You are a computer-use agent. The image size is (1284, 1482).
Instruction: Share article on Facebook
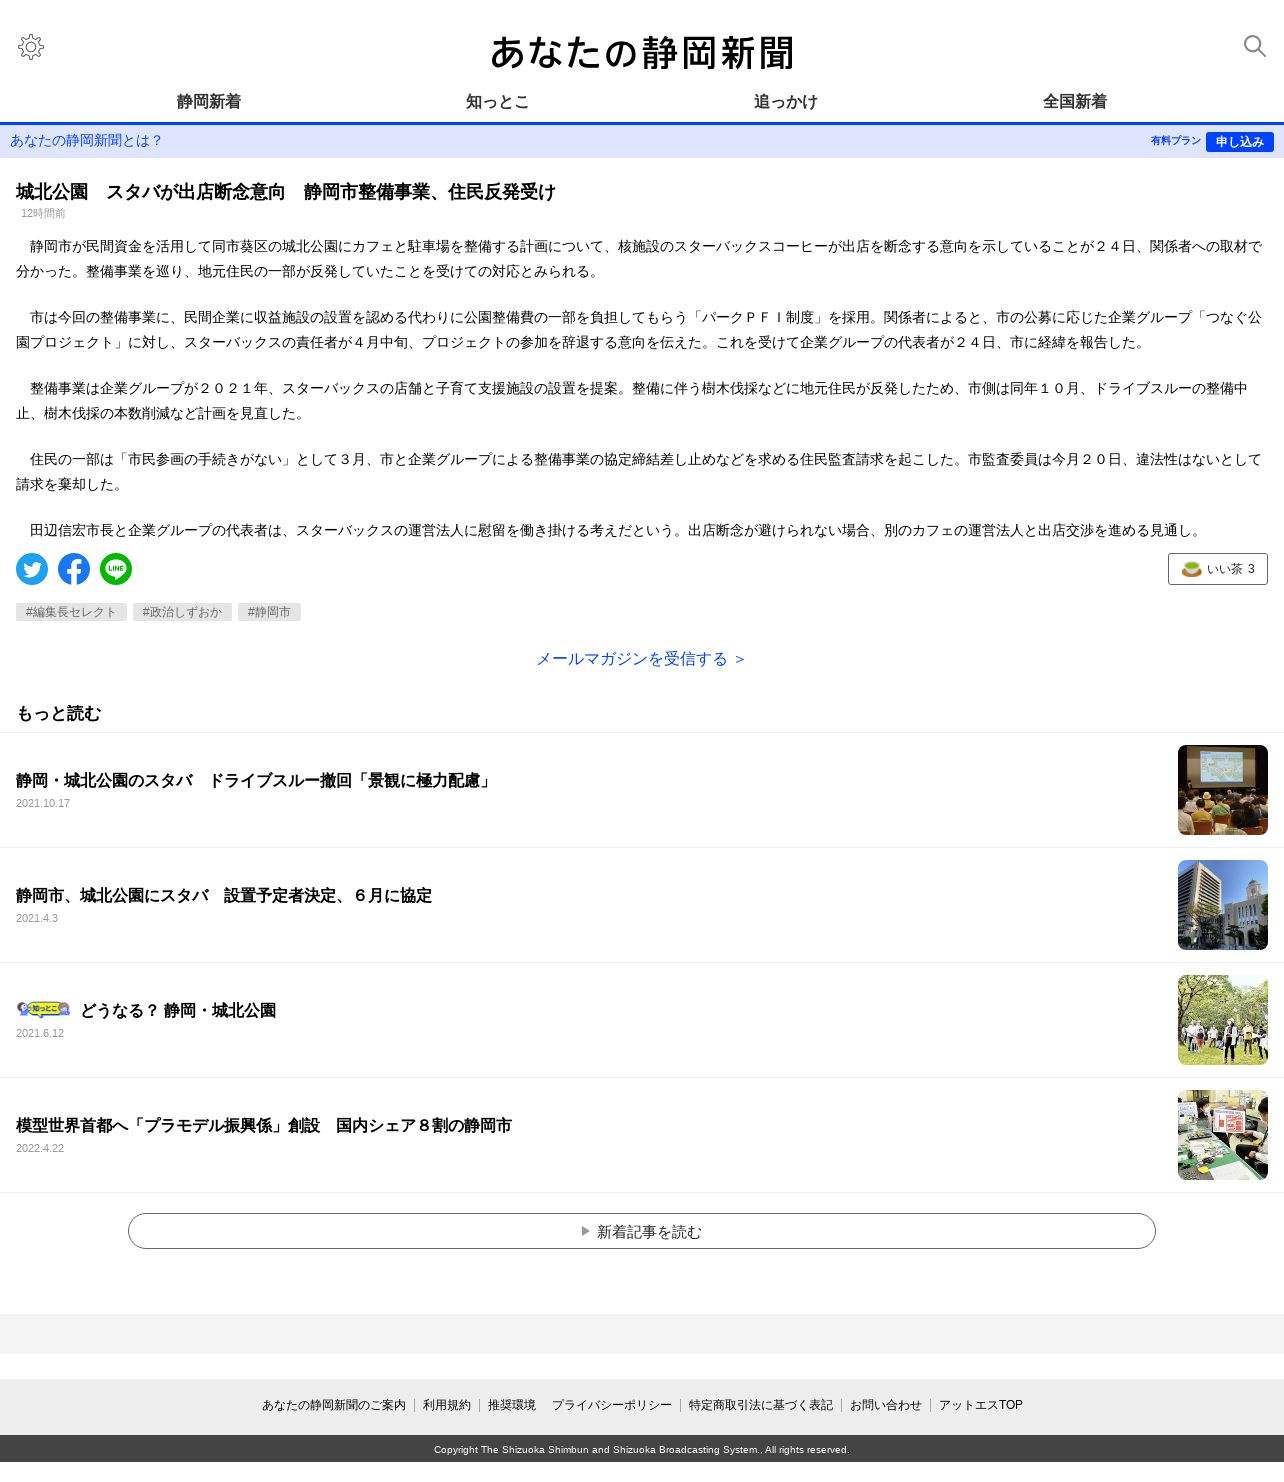pyautogui.click(x=74, y=569)
